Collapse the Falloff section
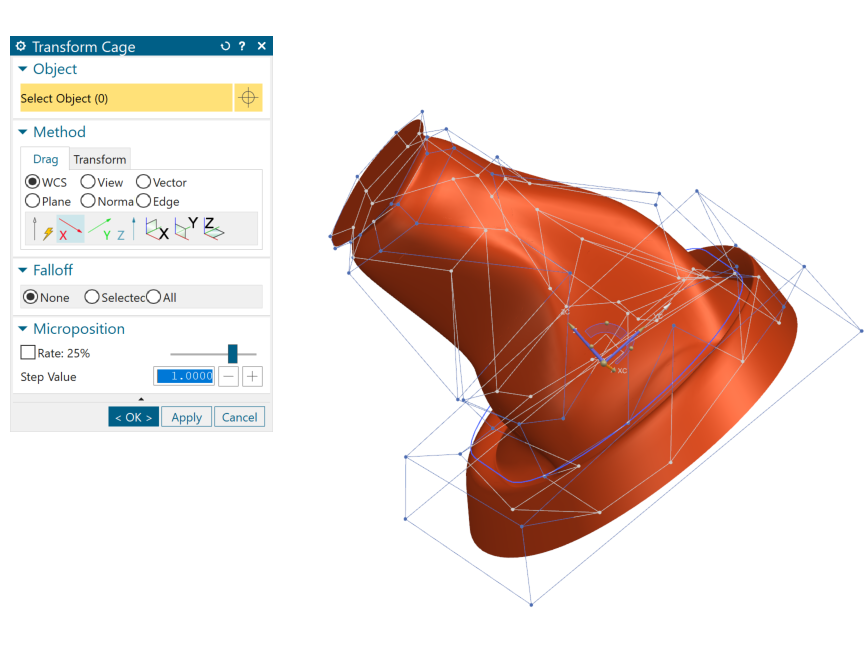 pyautogui.click(x=23, y=270)
